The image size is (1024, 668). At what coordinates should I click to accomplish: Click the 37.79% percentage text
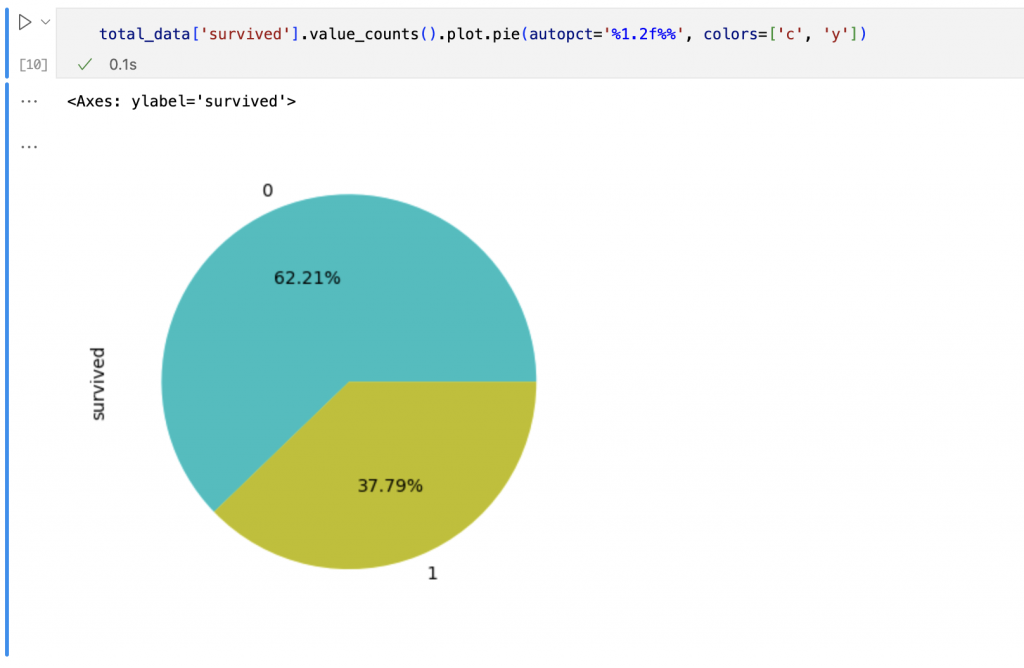(391, 486)
